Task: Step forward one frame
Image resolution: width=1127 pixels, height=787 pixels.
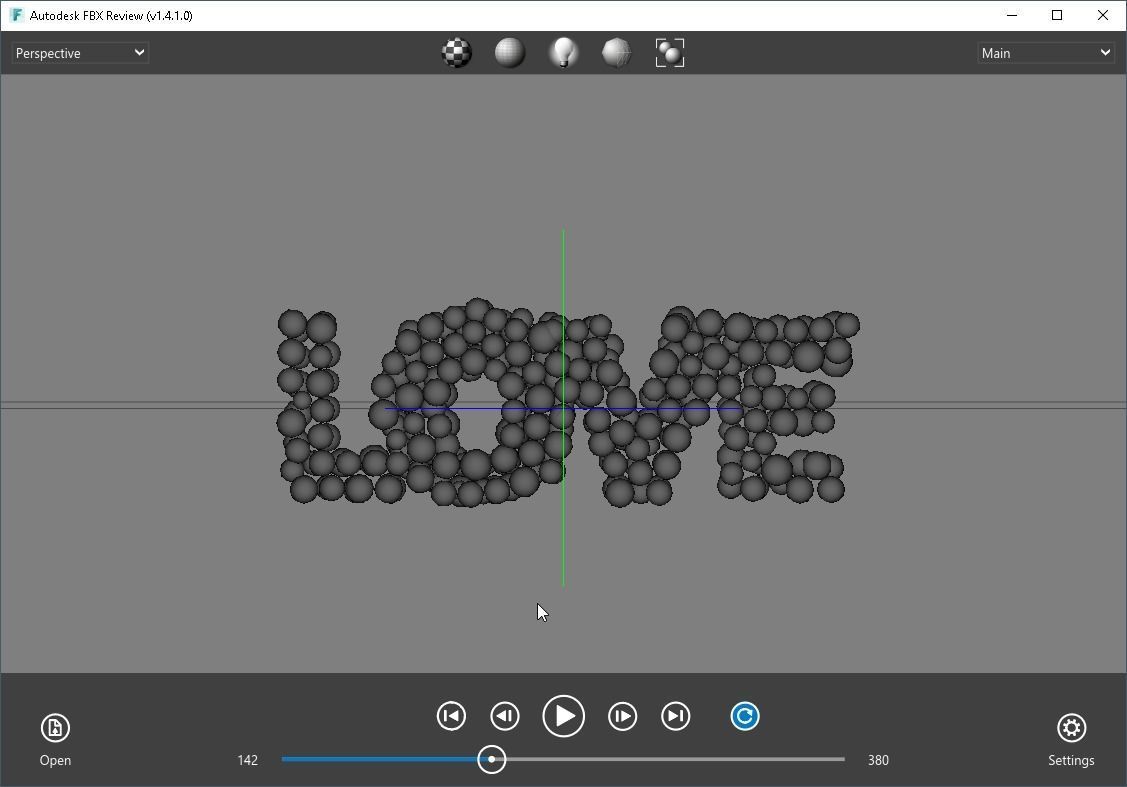Action: (x=622, y=716)
